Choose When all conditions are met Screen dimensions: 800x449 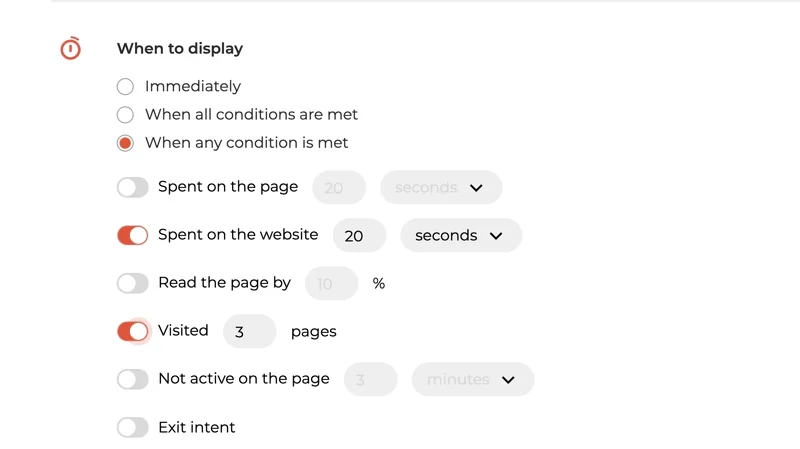125,115
